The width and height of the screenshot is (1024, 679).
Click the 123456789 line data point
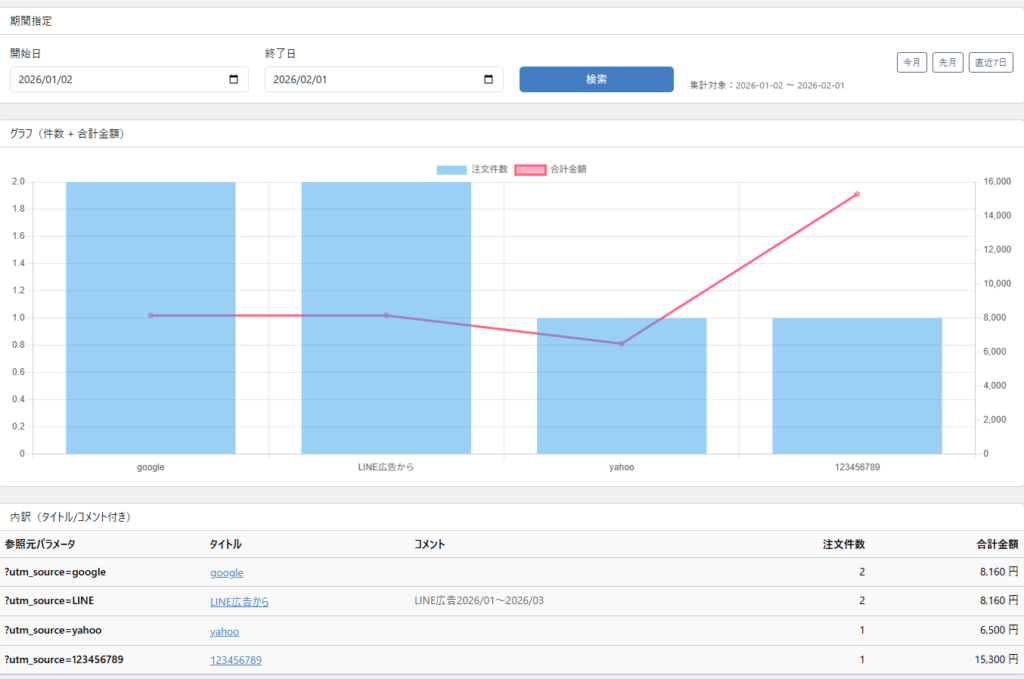[857, 194]
